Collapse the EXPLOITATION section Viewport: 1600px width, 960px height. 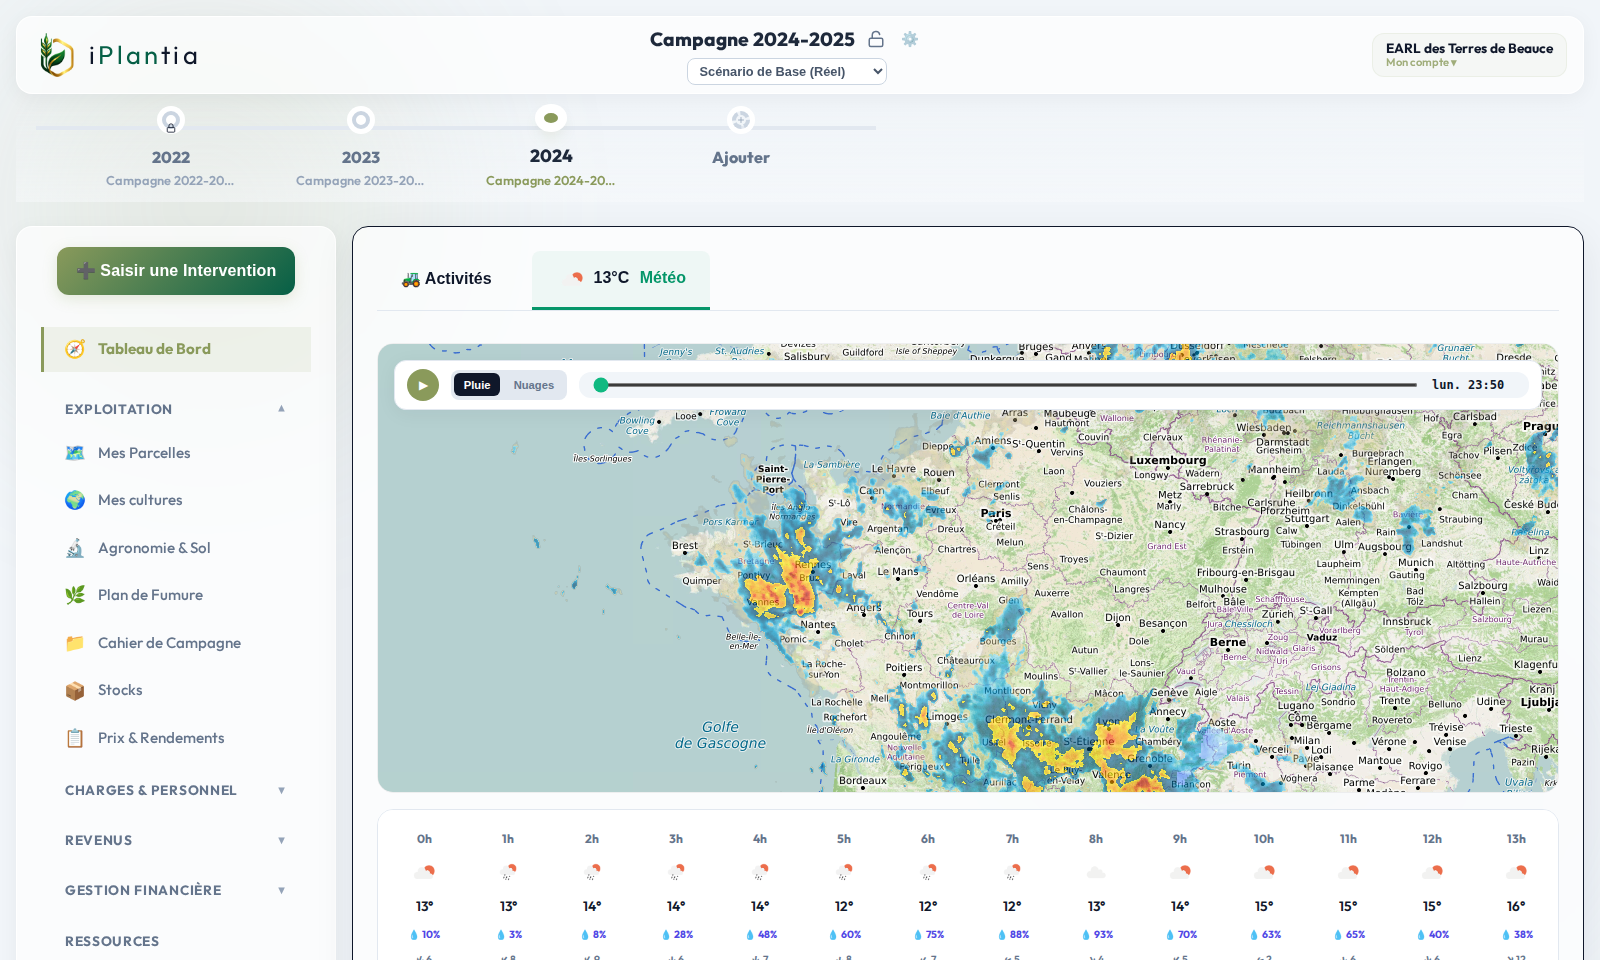(176, 409)
